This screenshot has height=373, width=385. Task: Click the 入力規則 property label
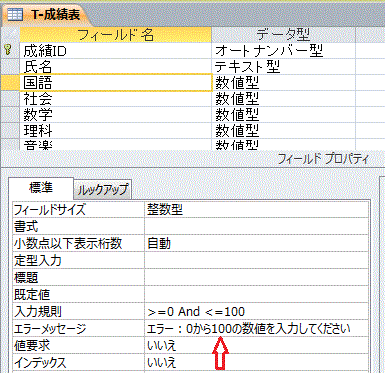(x=79, y=311)
